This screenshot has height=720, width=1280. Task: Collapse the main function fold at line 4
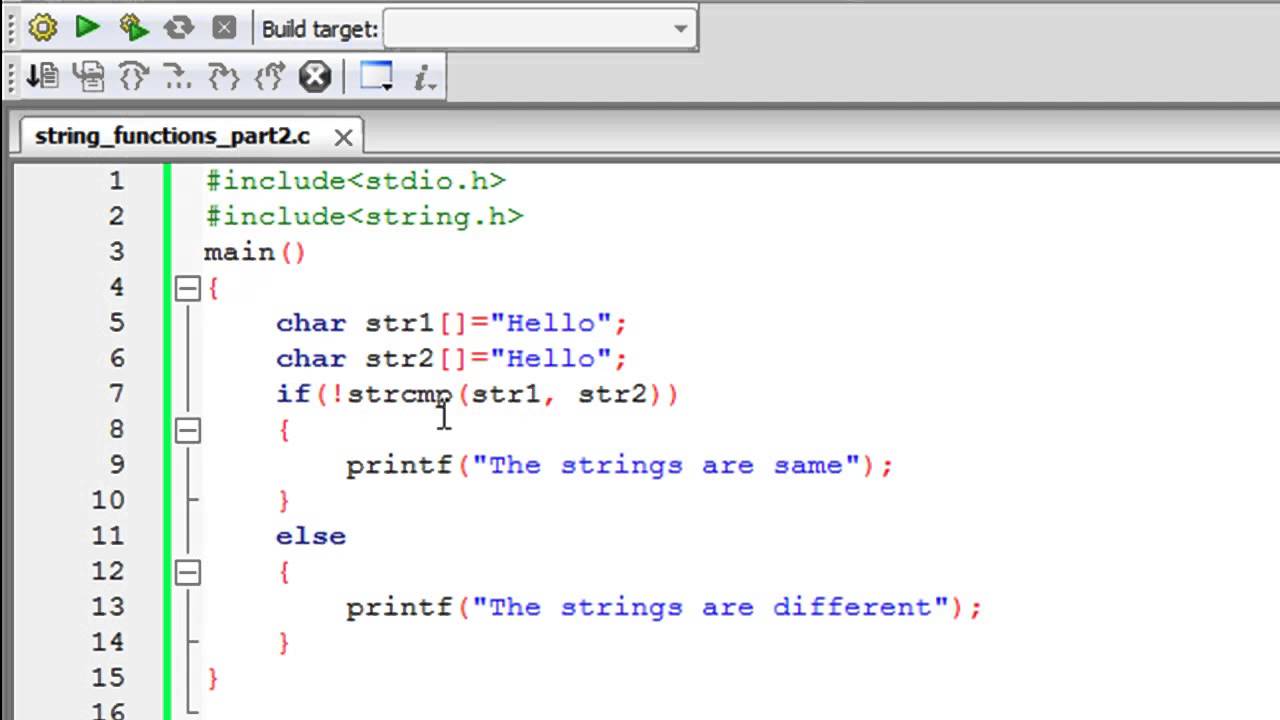tap(187, 288)
